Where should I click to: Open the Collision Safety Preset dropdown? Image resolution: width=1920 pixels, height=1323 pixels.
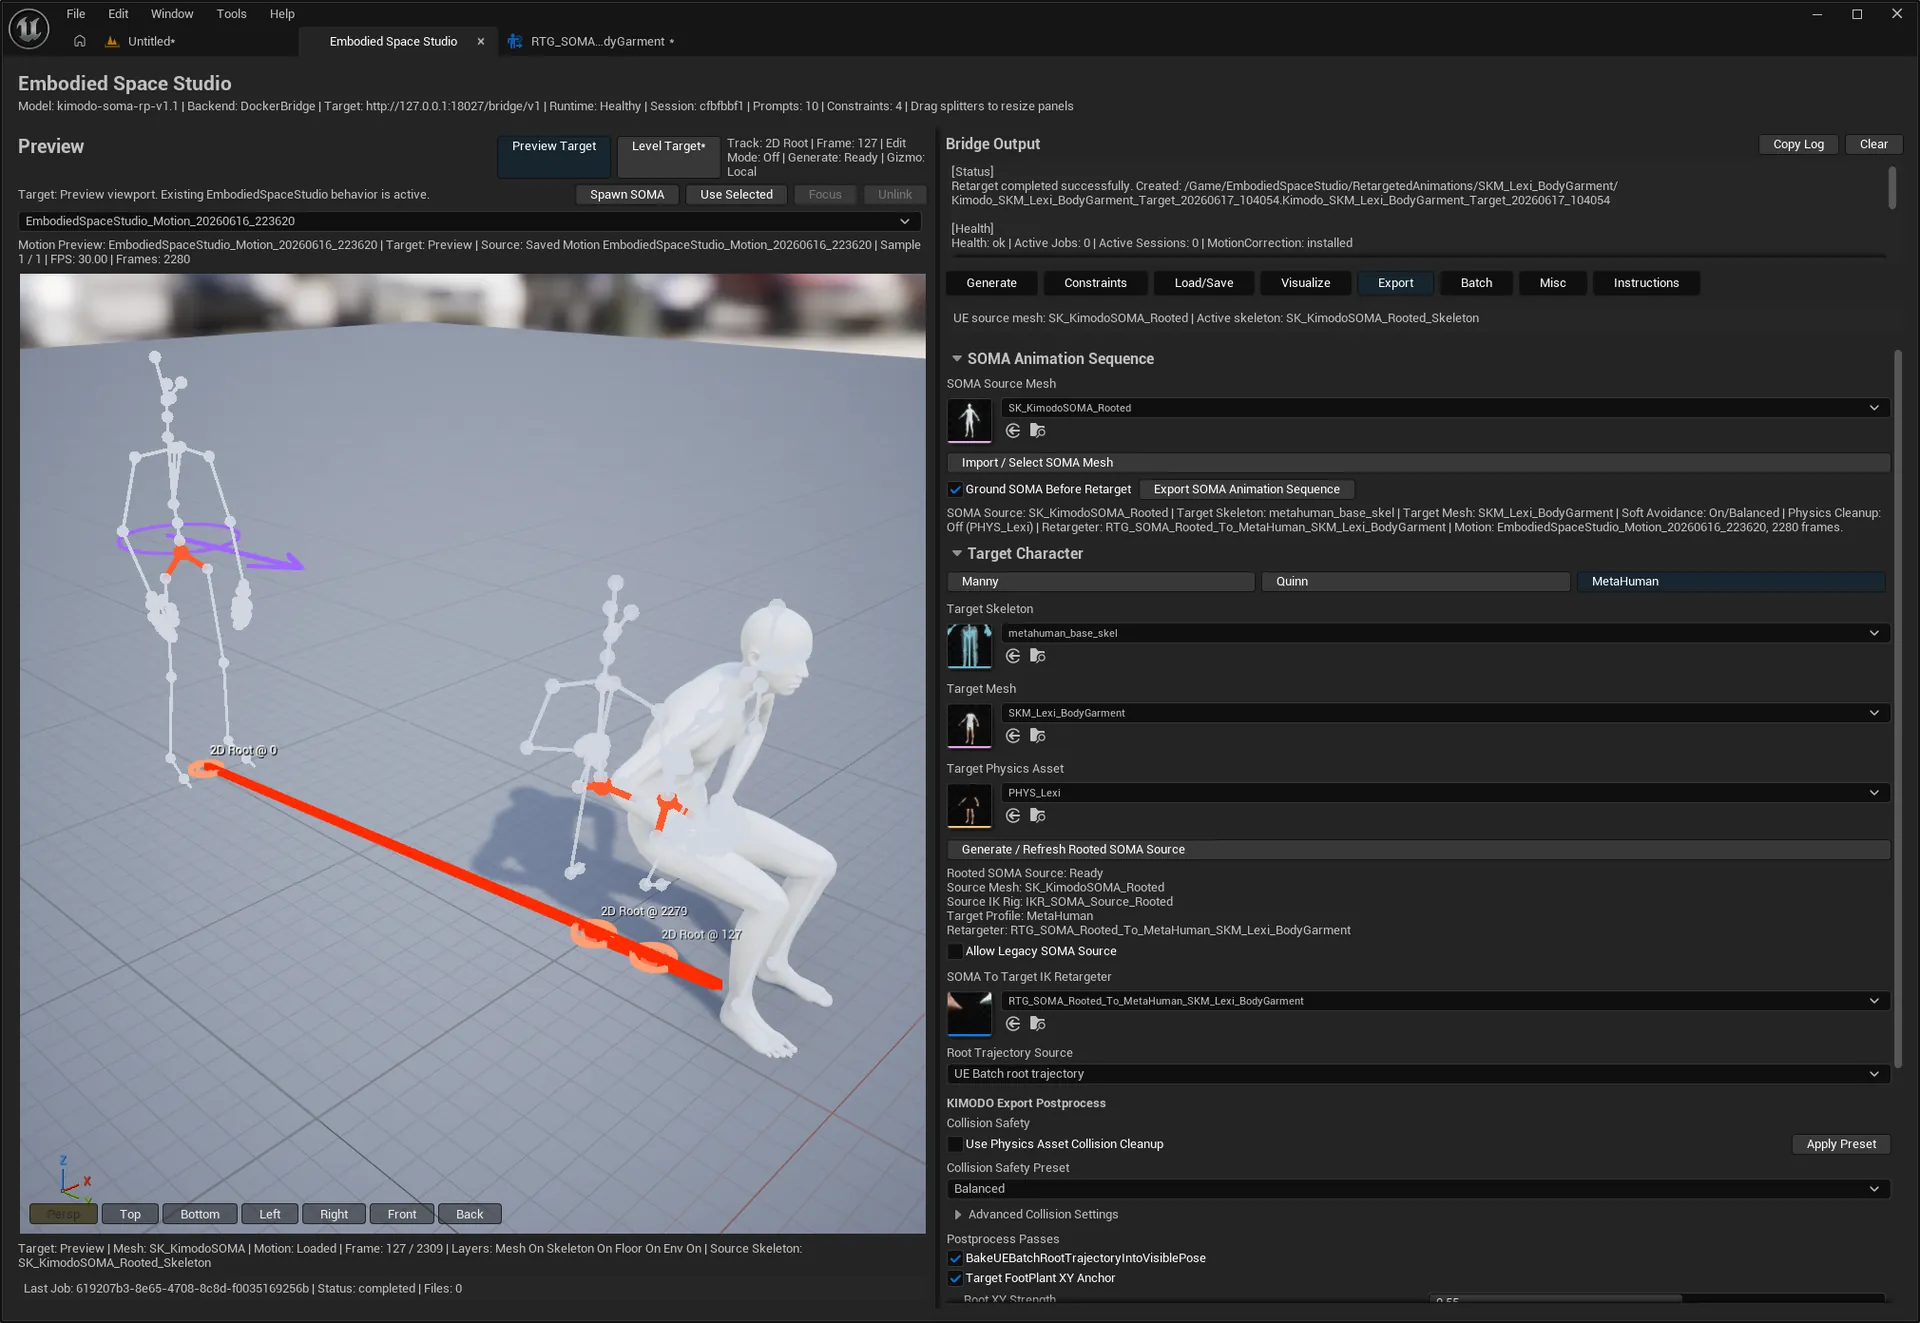(1418, 1189)
